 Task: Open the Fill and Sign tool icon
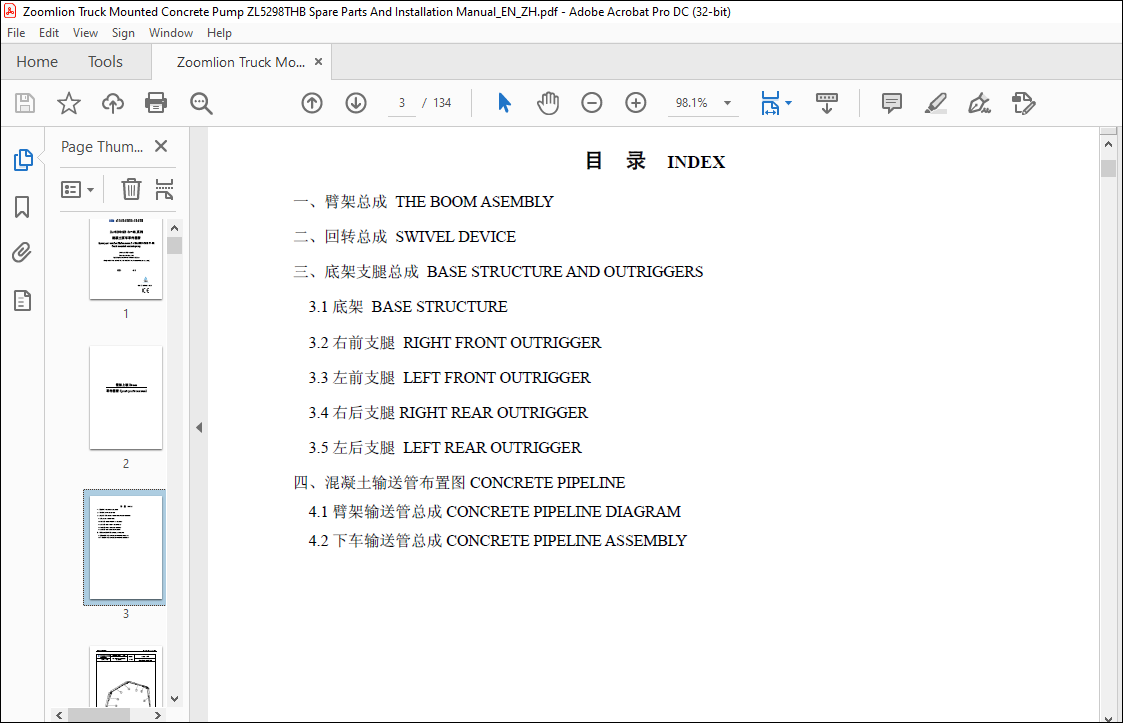click(980, 103)
